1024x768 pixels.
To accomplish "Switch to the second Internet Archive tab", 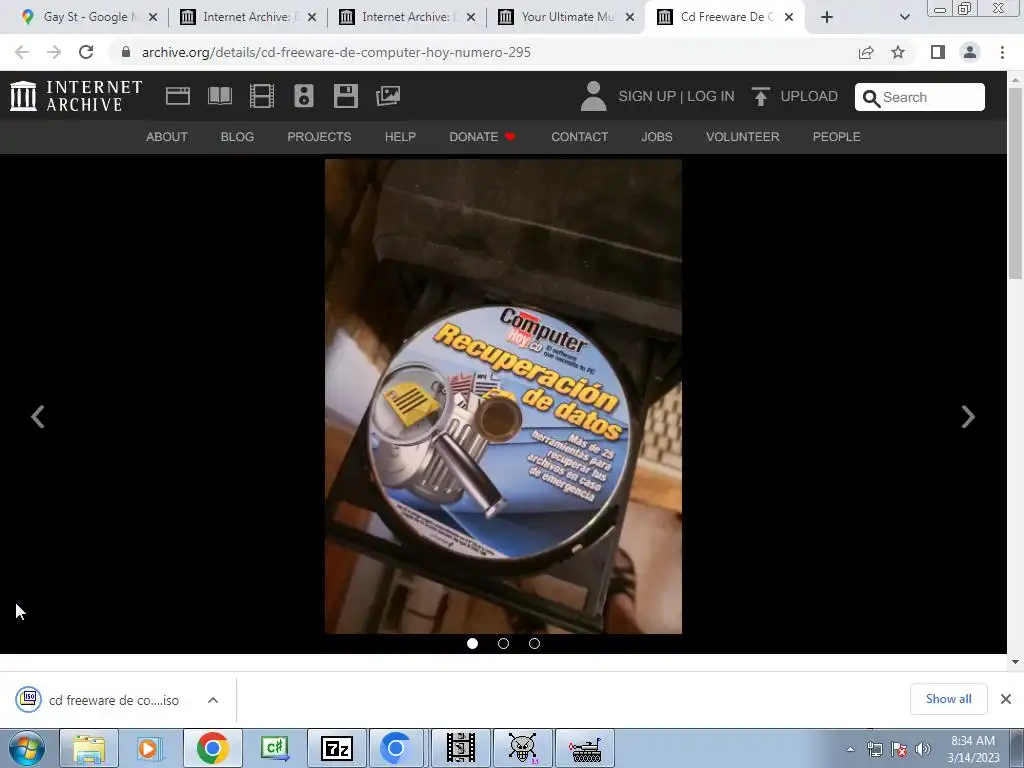I will [246, 17].
